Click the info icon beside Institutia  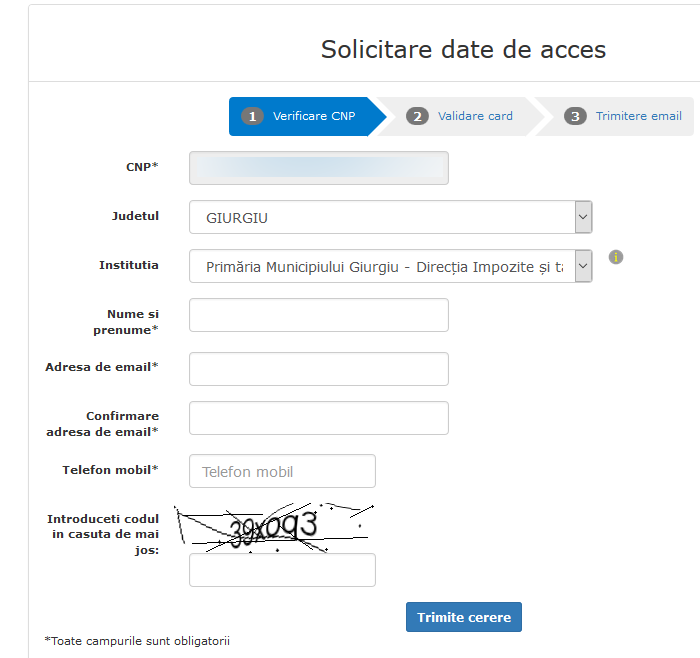point(616,257)
